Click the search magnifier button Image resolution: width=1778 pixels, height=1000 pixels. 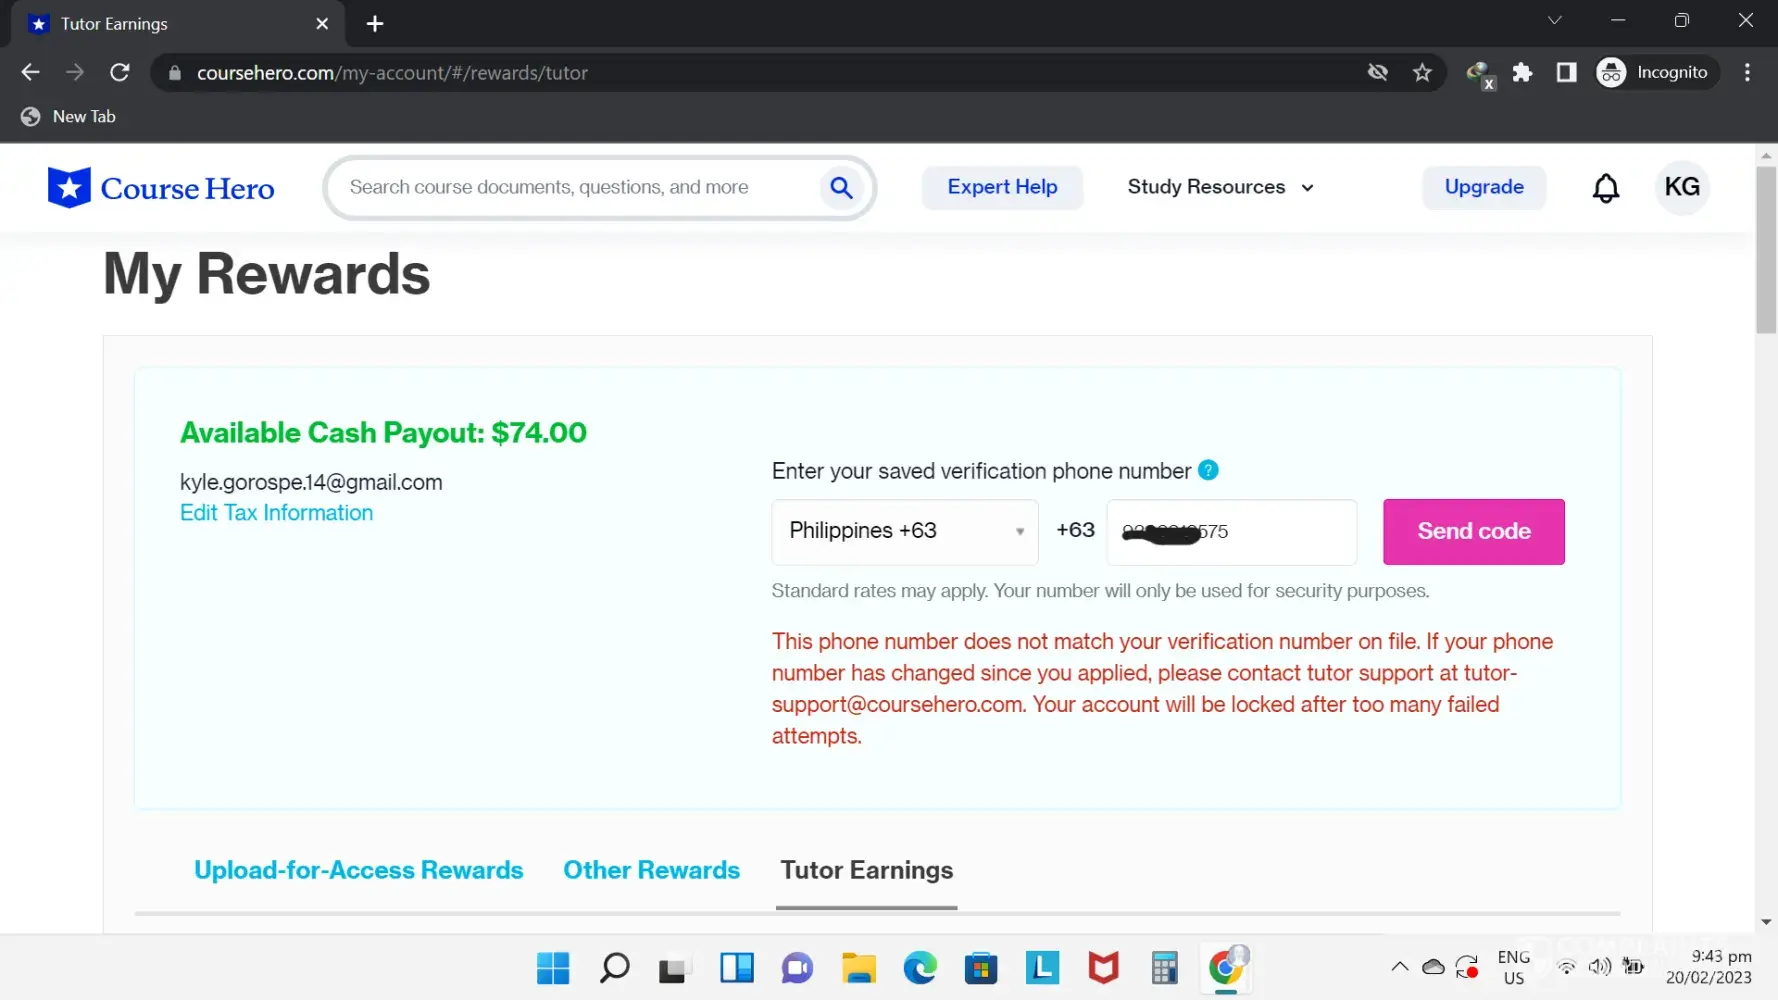point(841,187)
